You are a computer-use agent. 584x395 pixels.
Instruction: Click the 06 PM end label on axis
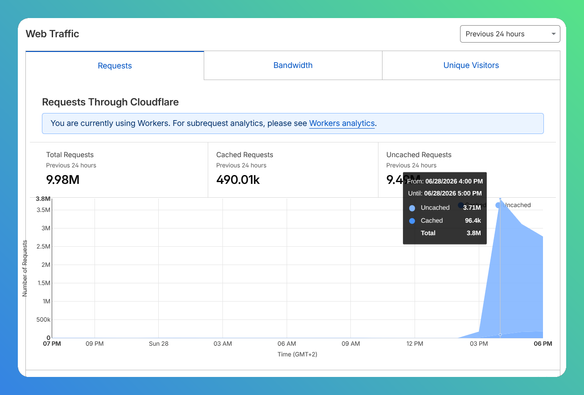[543, 344]
